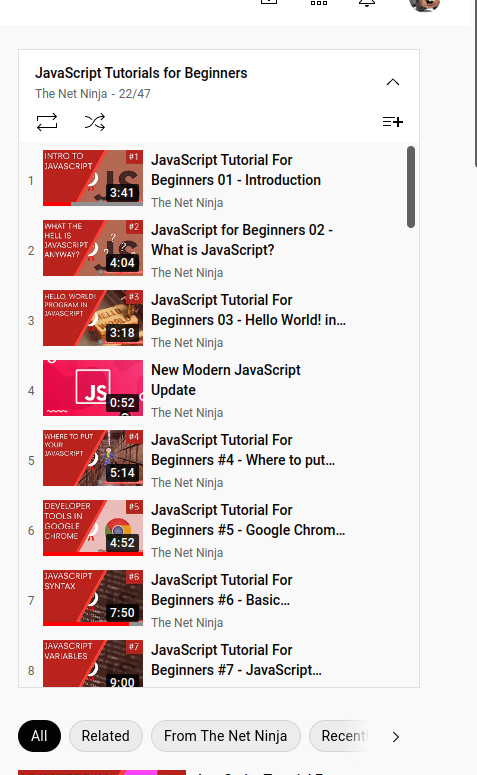Open thumbnail of Beginners 01 - Introduction
This screenshot has width=477, height=775.
[93, 178]
